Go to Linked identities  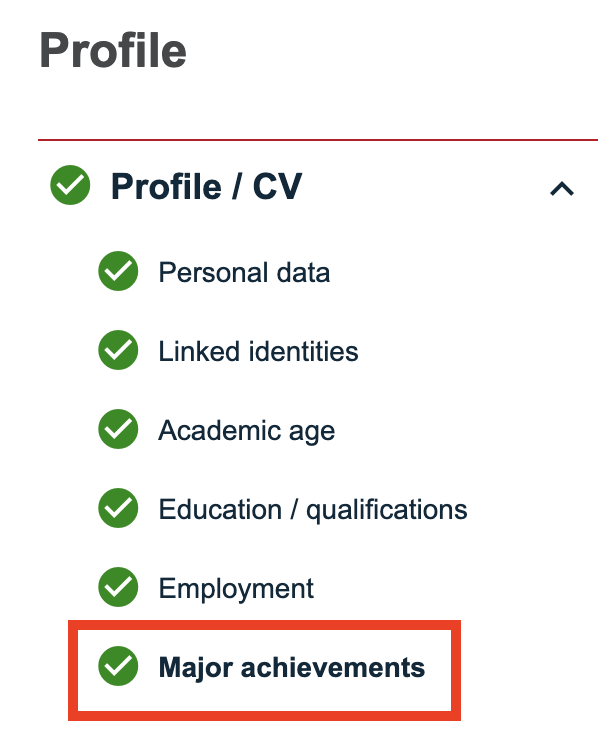pyautogui.click(x=258, y=351)
